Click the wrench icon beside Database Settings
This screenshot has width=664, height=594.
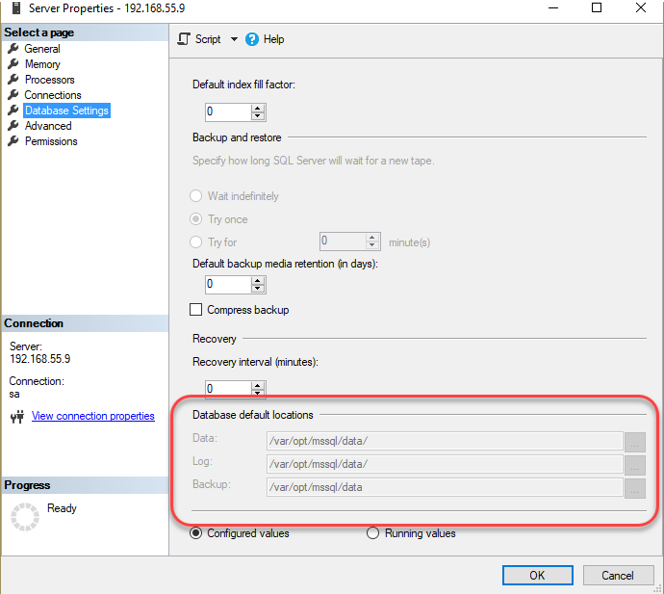point(13,110)
